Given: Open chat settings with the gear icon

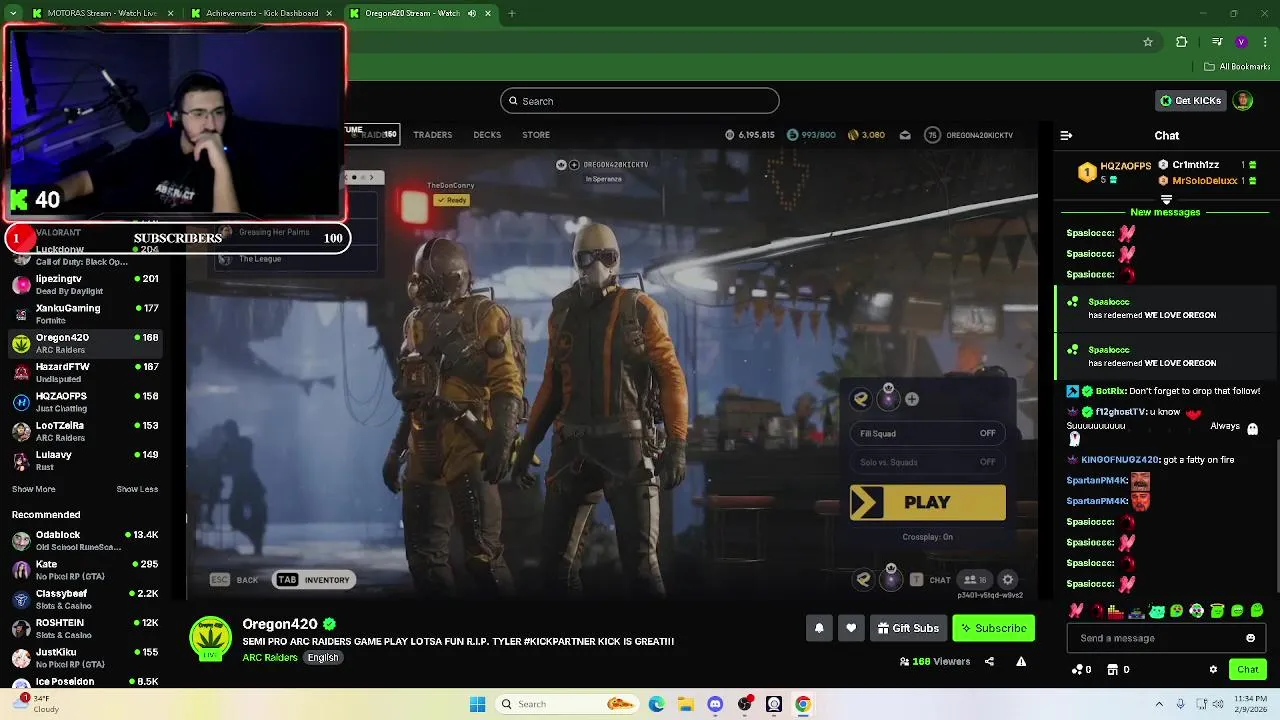Looking at the screenshot, I should [1213, 669].
